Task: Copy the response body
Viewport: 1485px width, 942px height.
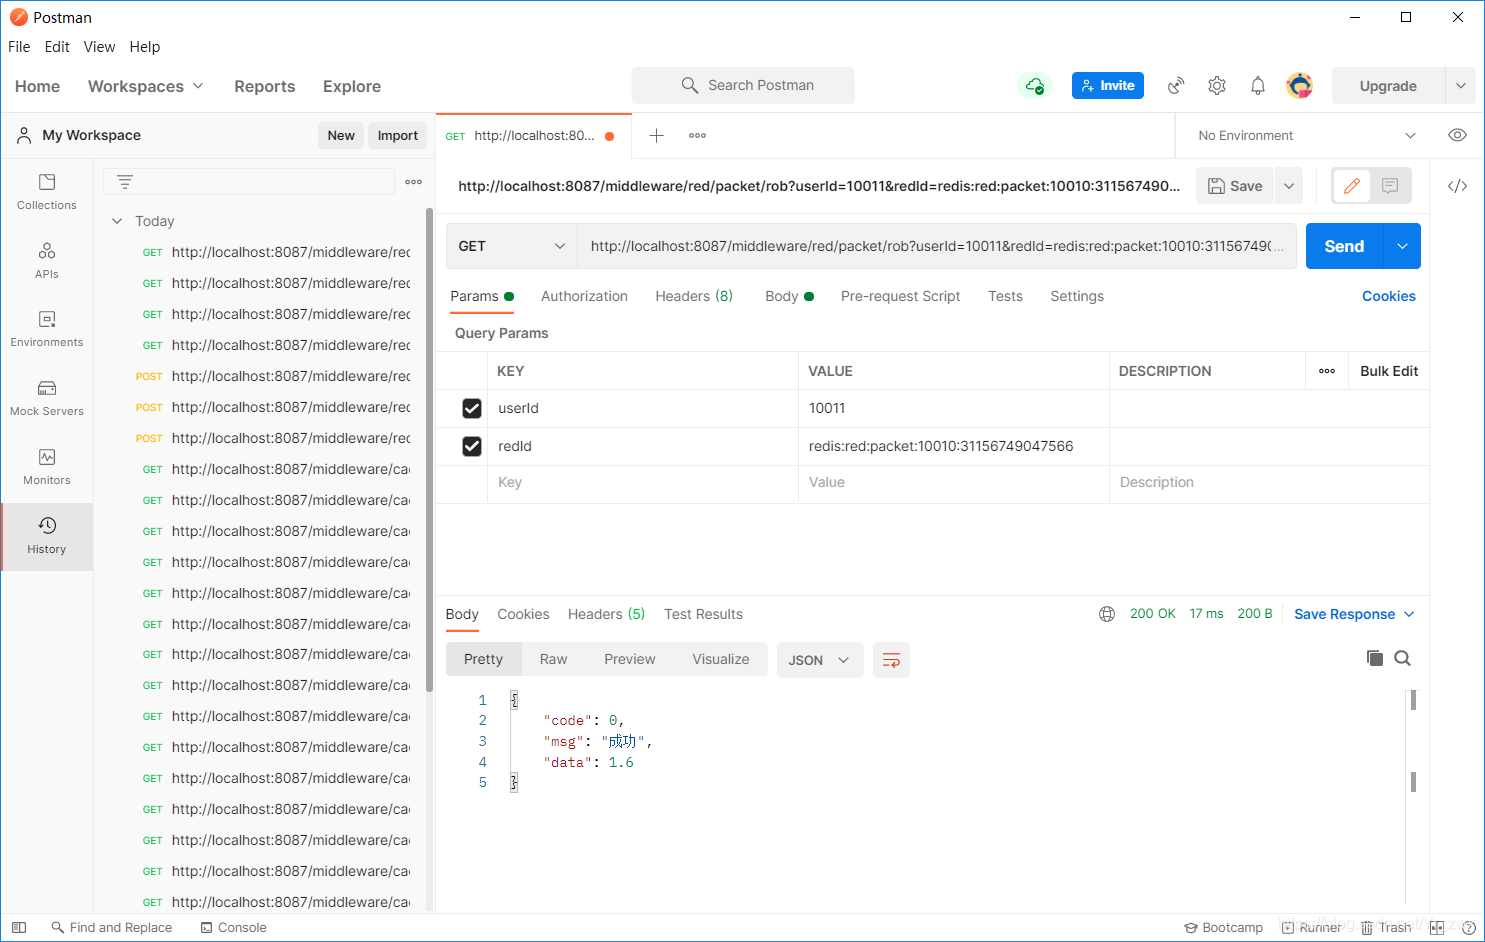Action: (1375, 658)
